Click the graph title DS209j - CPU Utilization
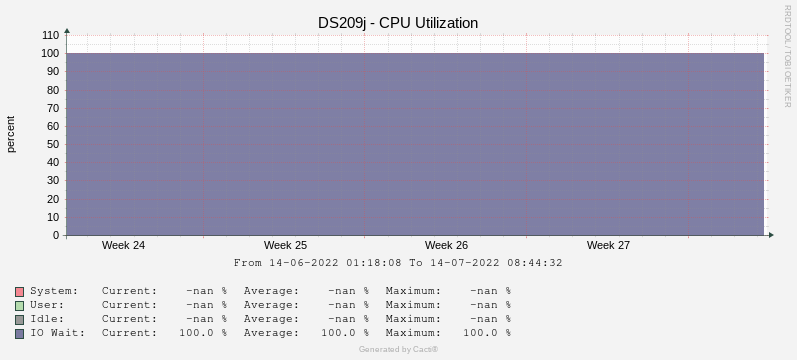 pyautogui.click(x=398, y=23)
